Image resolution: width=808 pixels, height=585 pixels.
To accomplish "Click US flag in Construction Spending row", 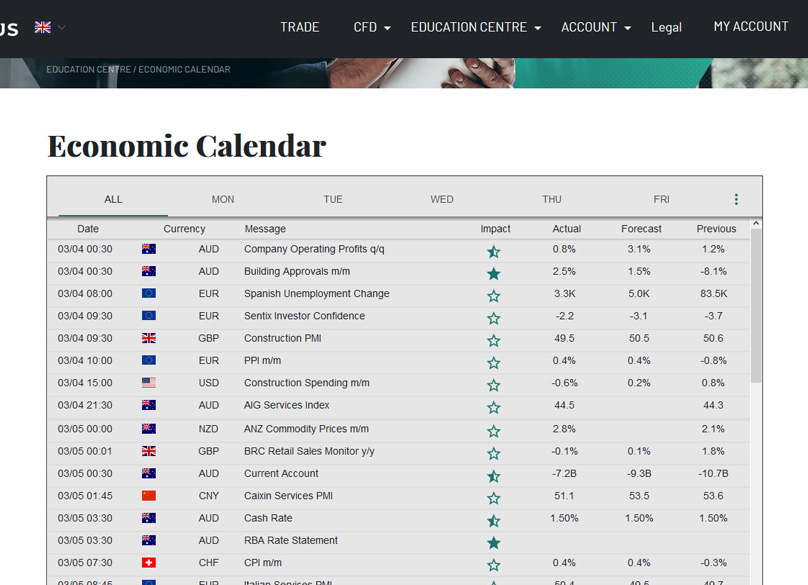I will pos(149,382).
